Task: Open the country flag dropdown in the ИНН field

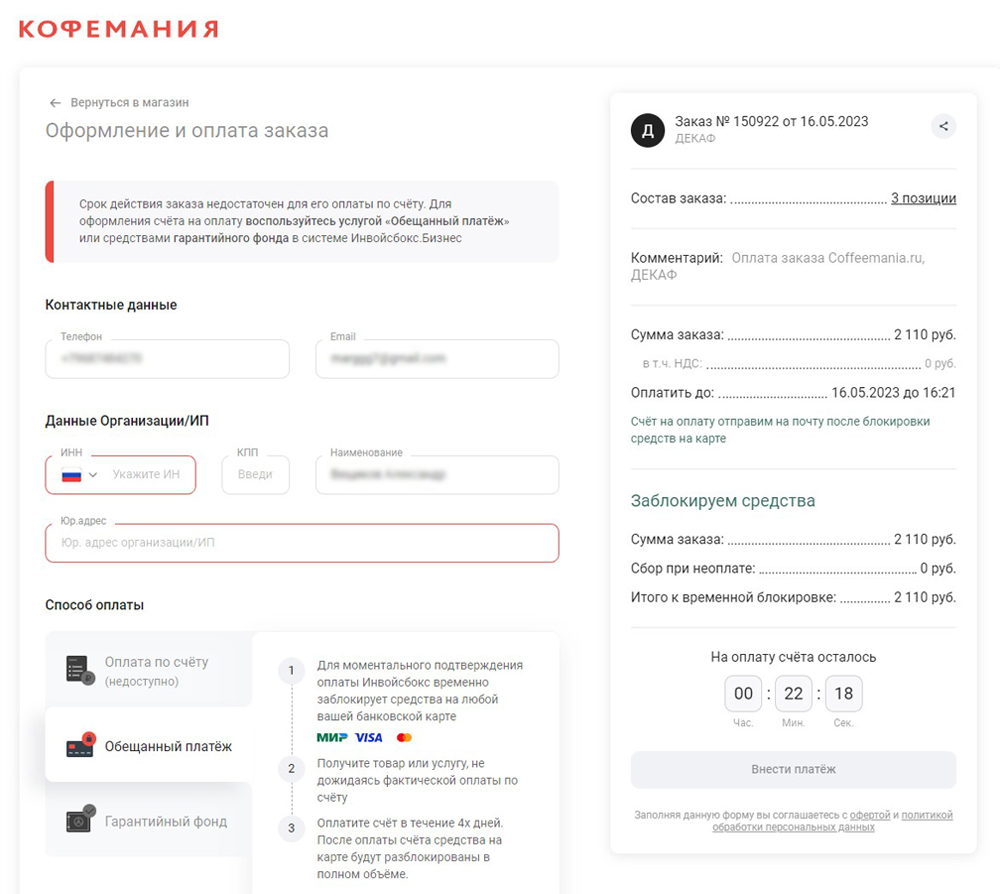Action: point(79,475)
